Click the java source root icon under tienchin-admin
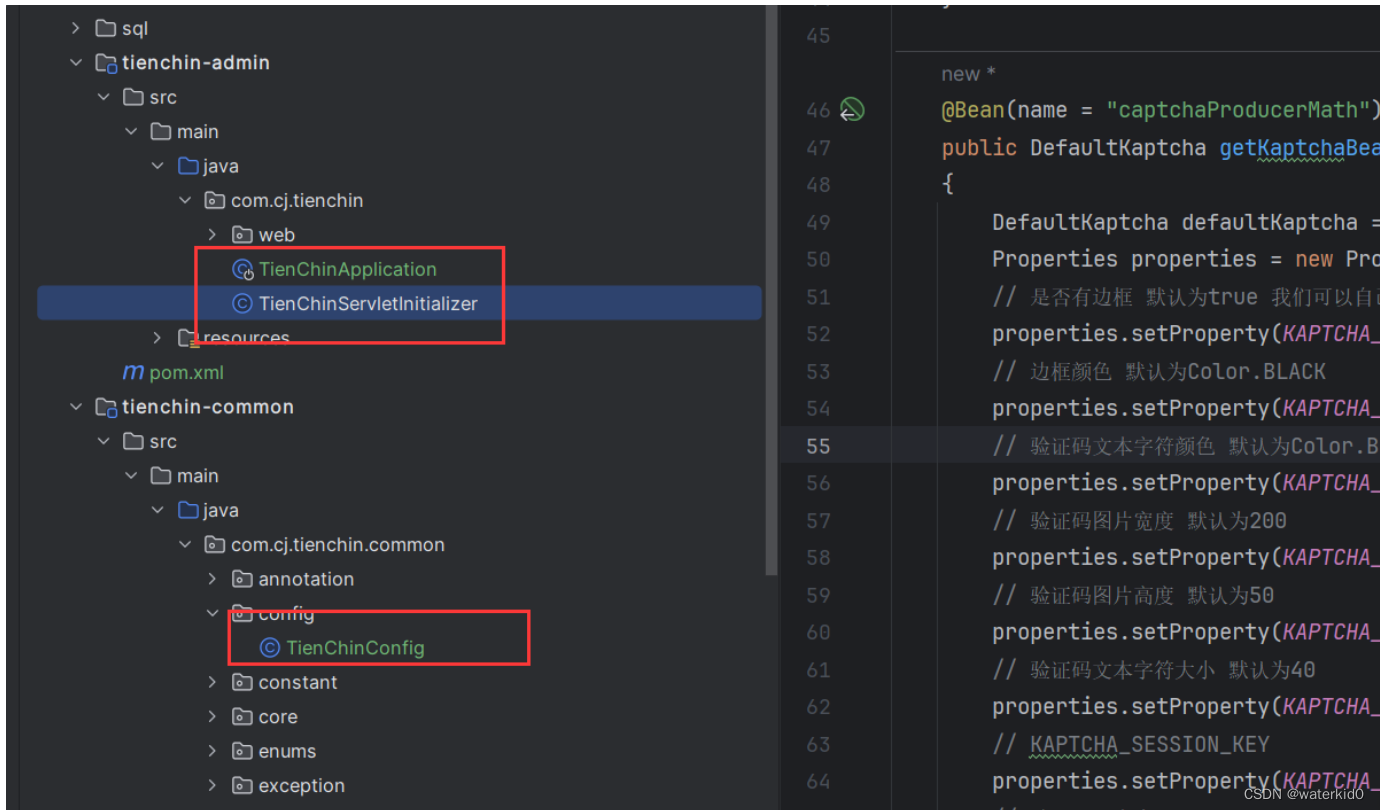The image size is (1380, 810). point(188,166)
